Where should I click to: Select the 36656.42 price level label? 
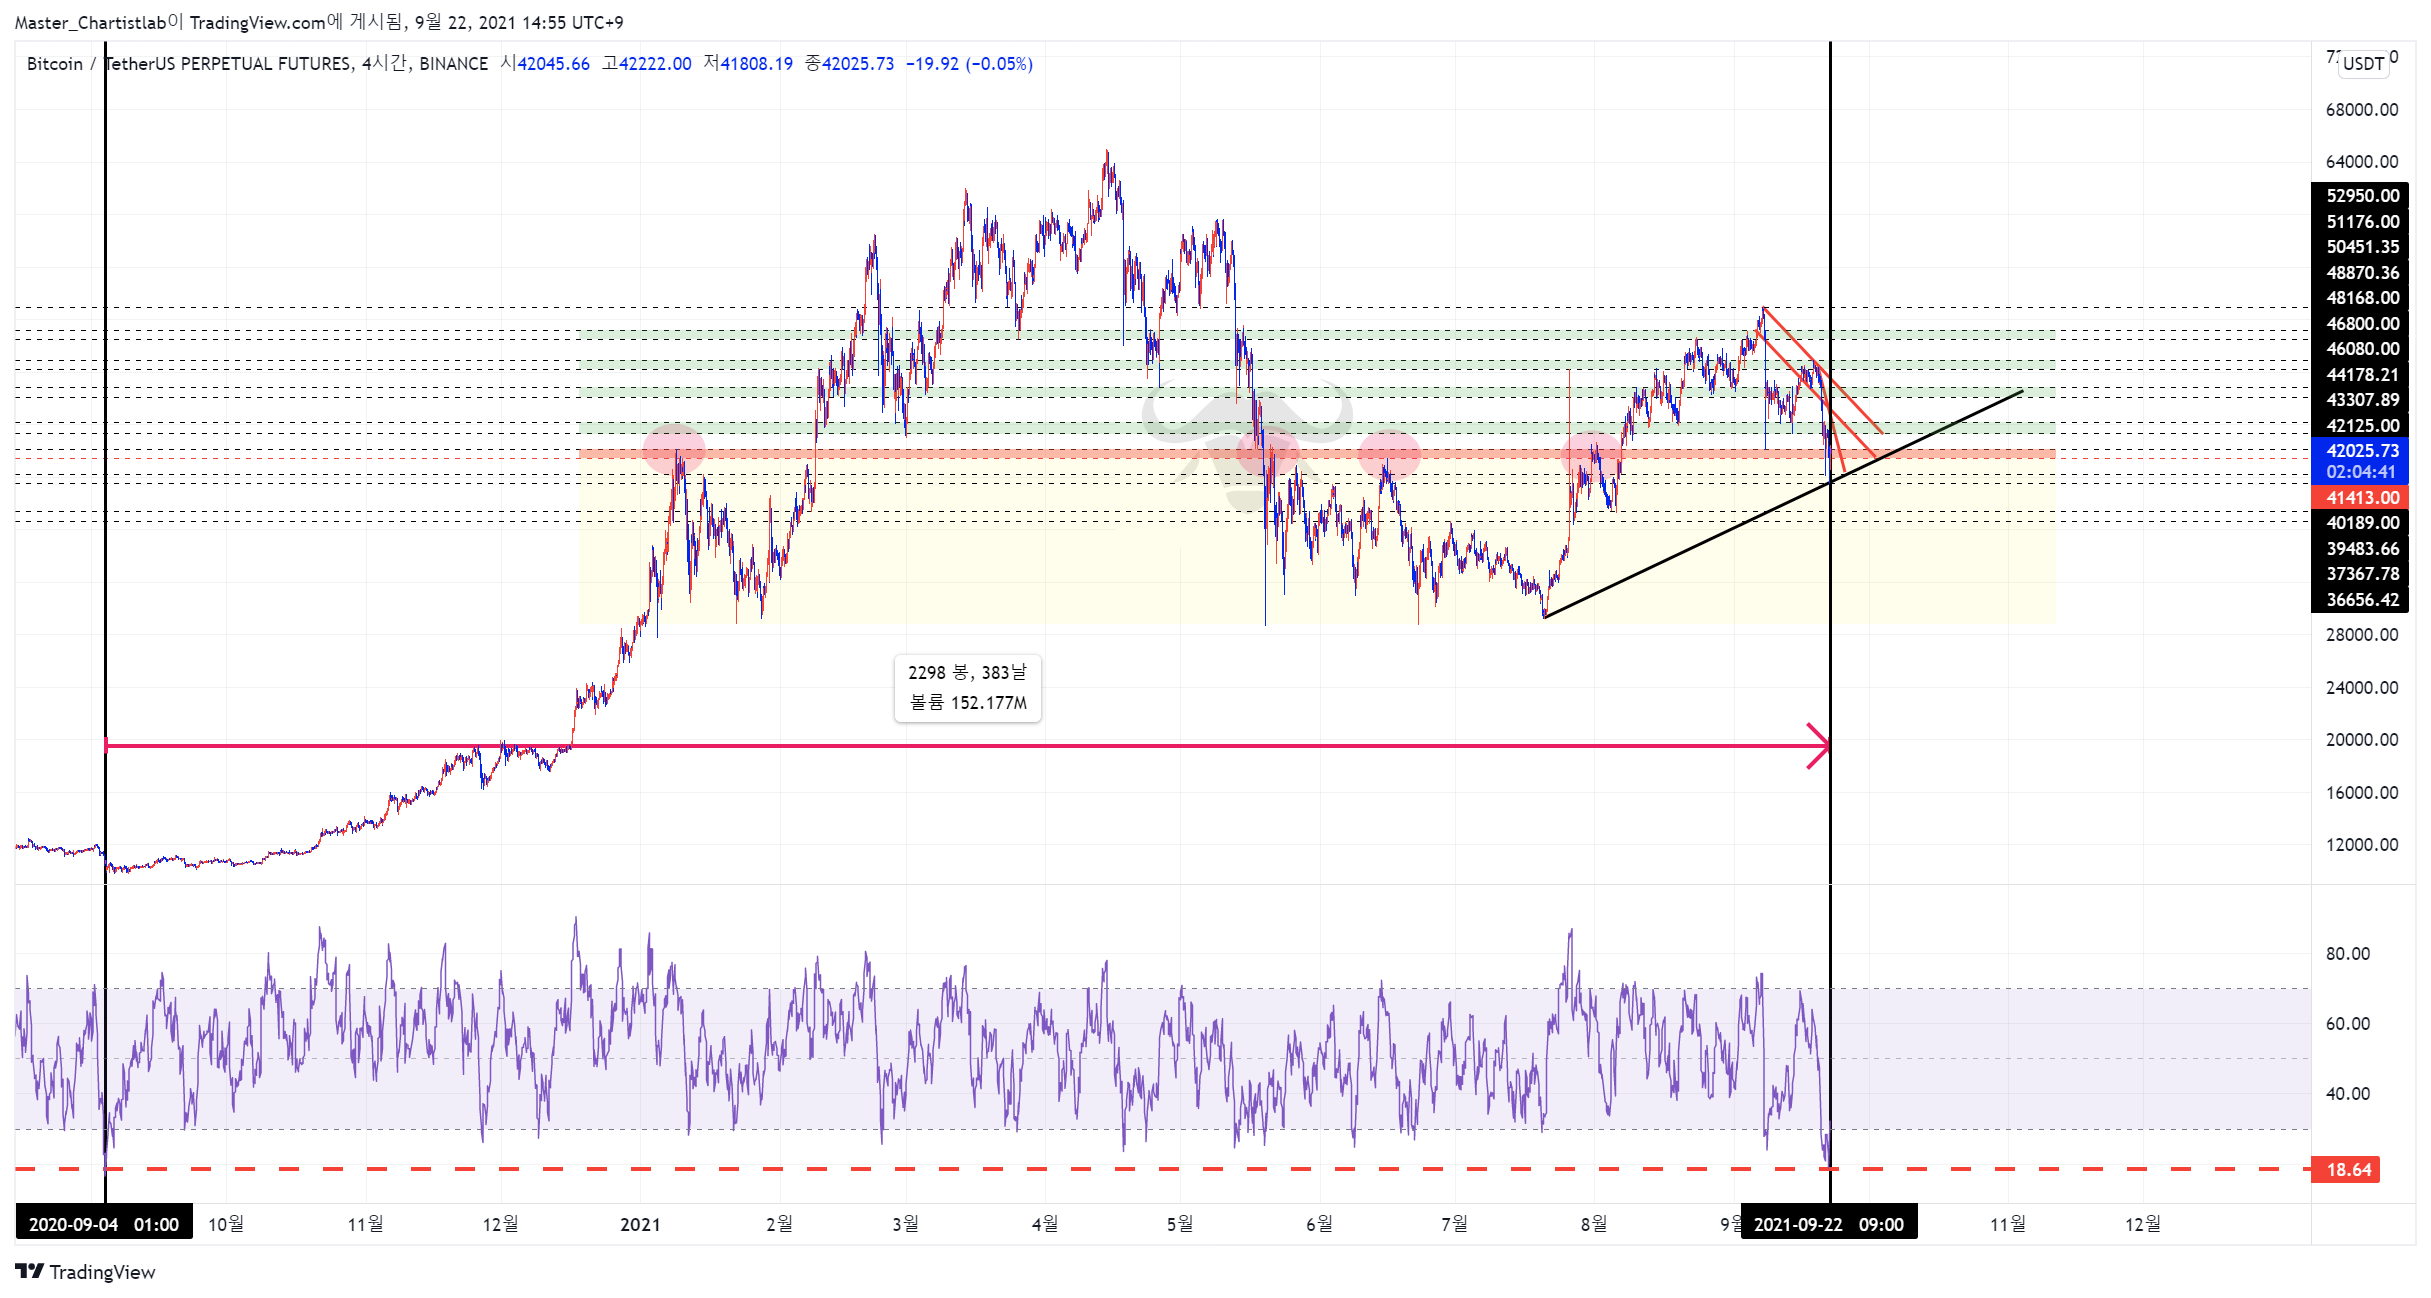click(2361, 600)
